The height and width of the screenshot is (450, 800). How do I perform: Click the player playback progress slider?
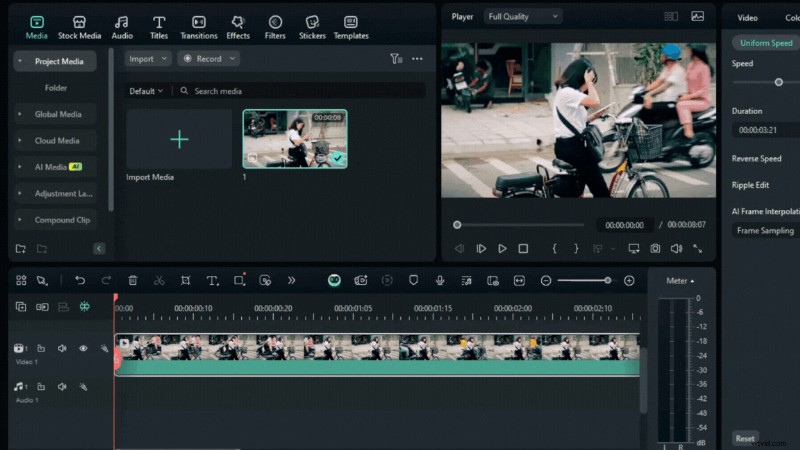coord(519,225)
